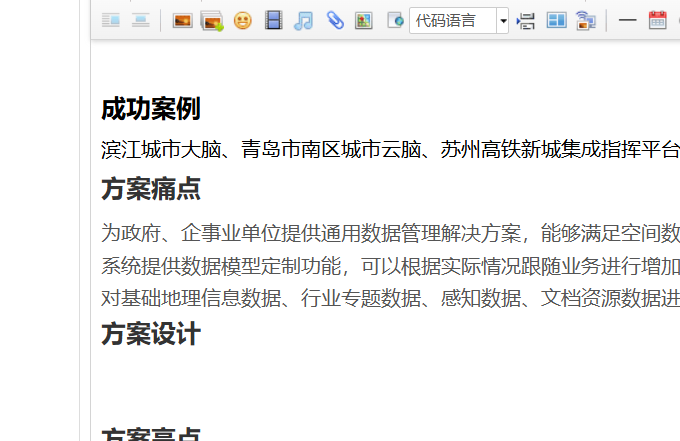Viewport: 680px width, 441px height.
Task: Place cursor in the 方案痛点 heading
Action: point(151,188)
